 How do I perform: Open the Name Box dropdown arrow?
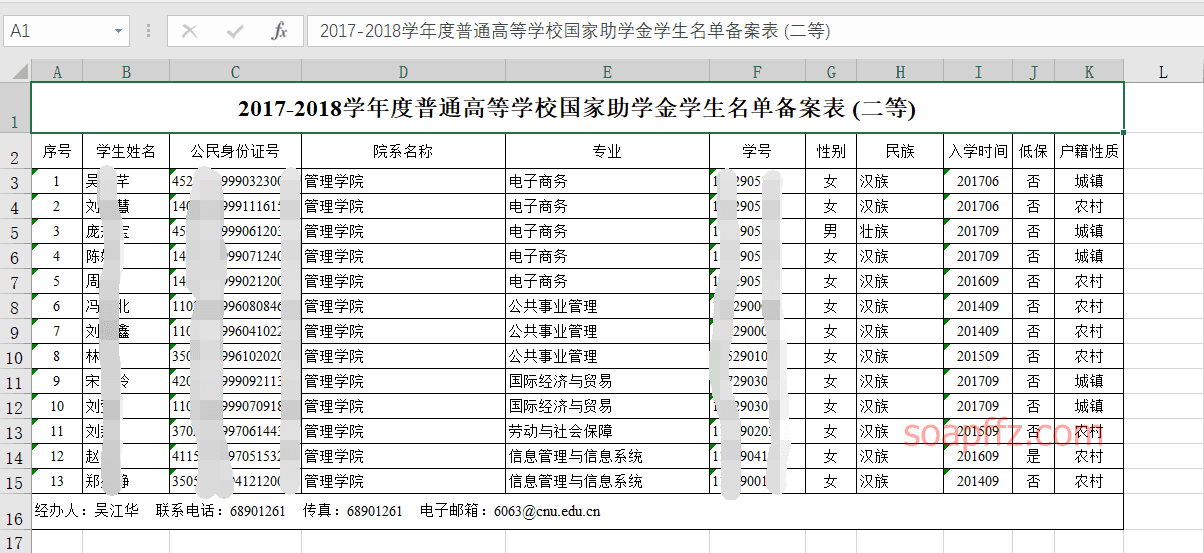click(x=119, y=31)
